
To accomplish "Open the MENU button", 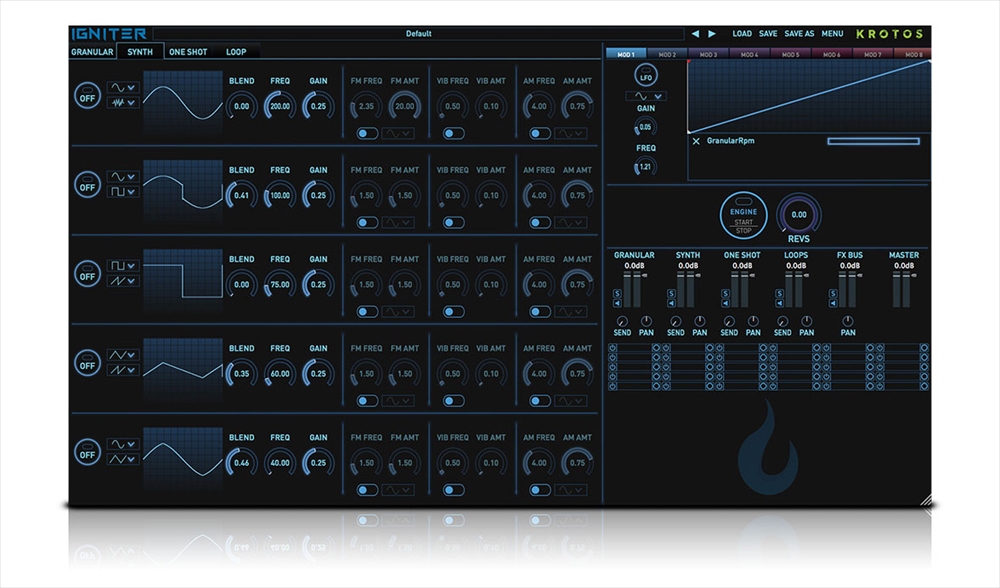I will pyautogui.click(x=832, y=34).
